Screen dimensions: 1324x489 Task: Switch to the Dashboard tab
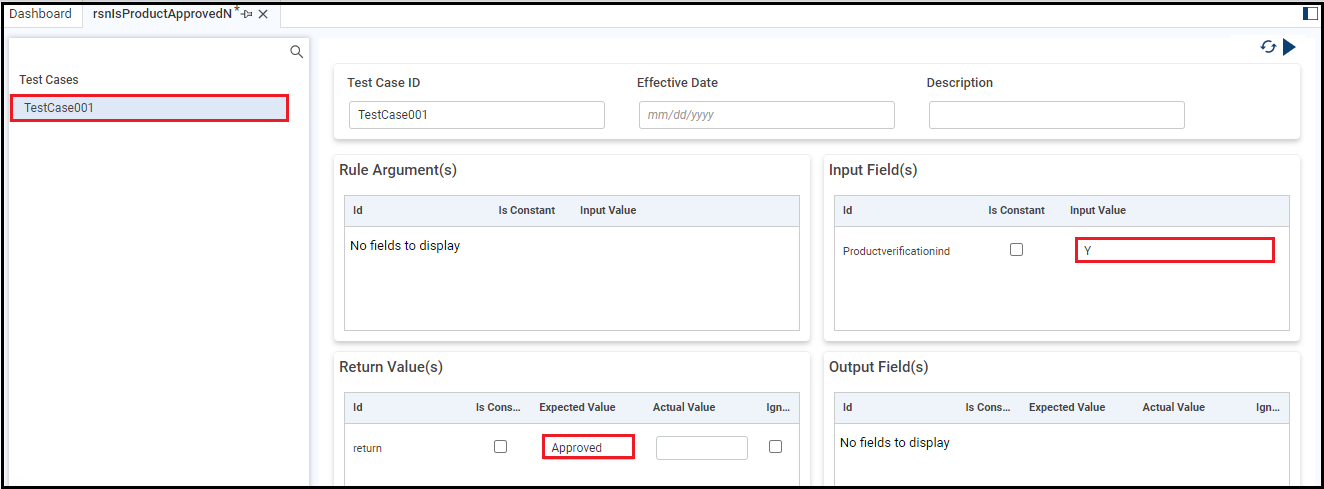[x=40, y=14]
